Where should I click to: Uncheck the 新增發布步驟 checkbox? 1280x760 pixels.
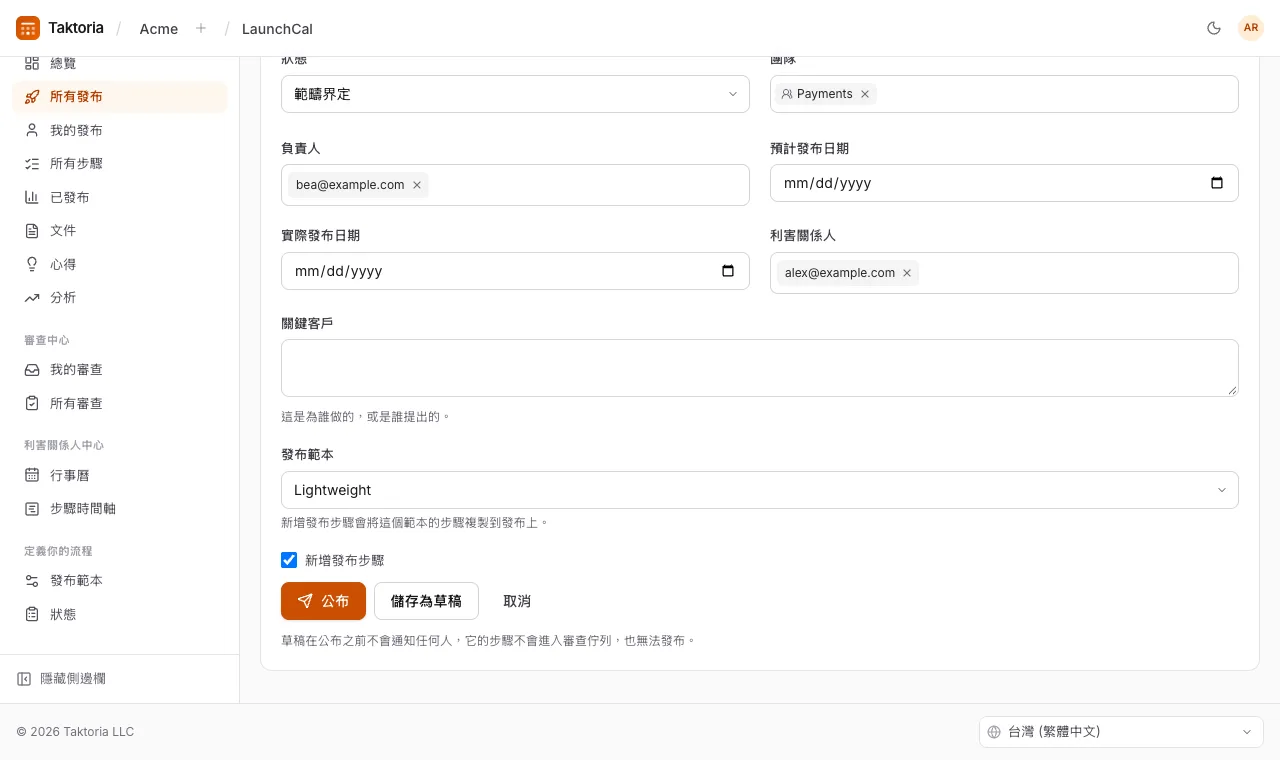tap(289, 560)
